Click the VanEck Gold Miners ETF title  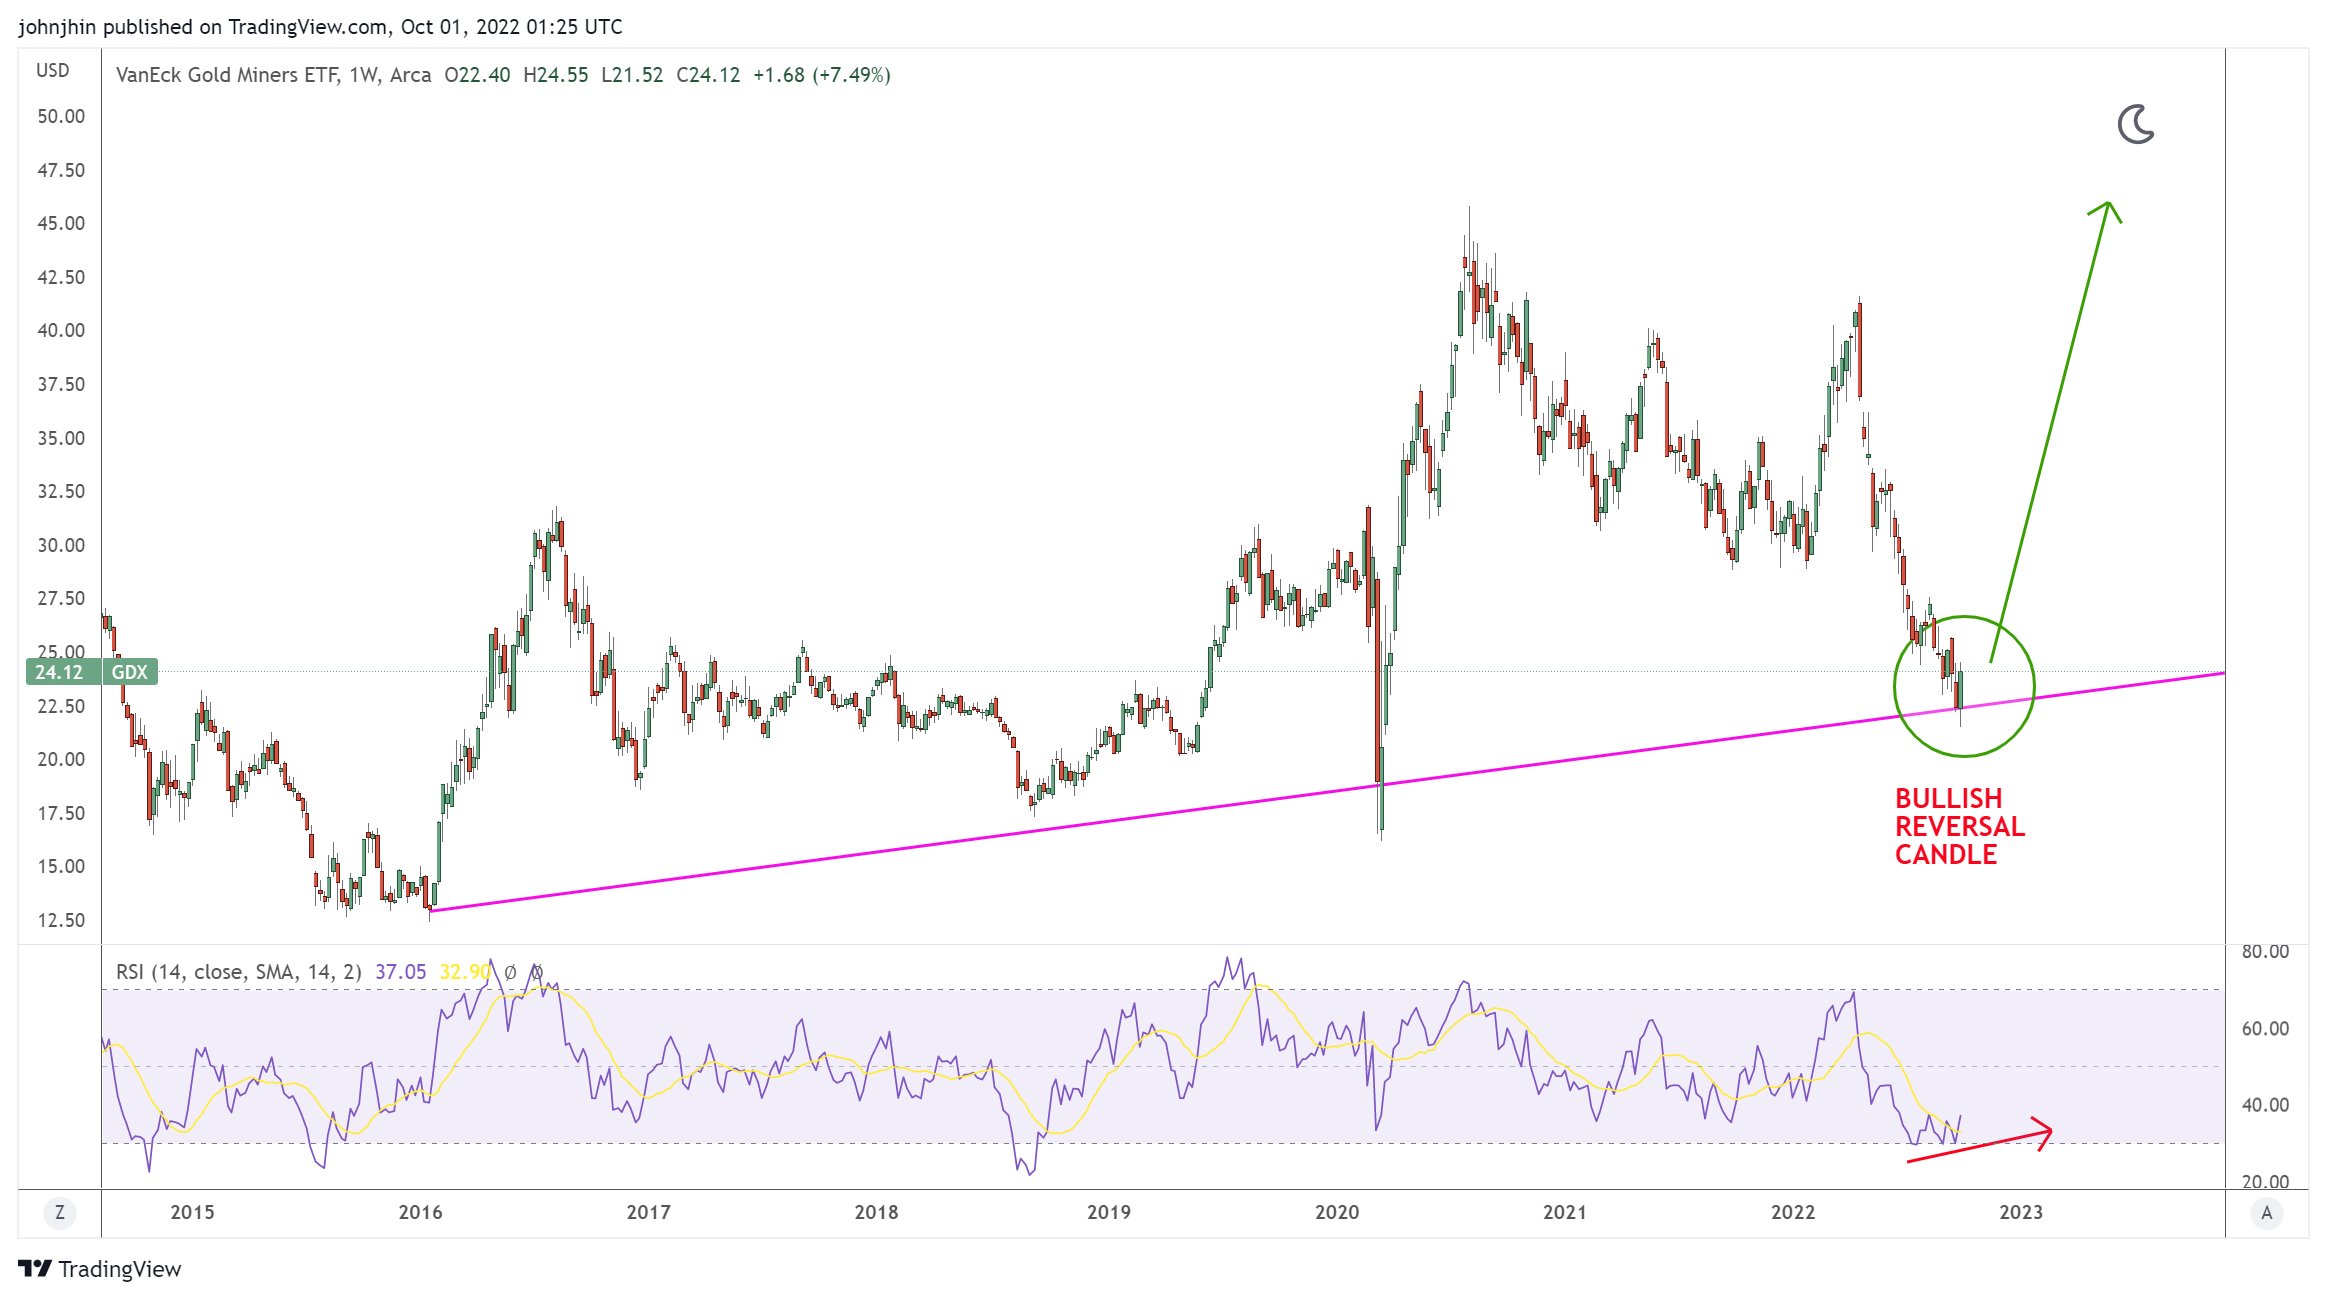(x=227, y=75)
